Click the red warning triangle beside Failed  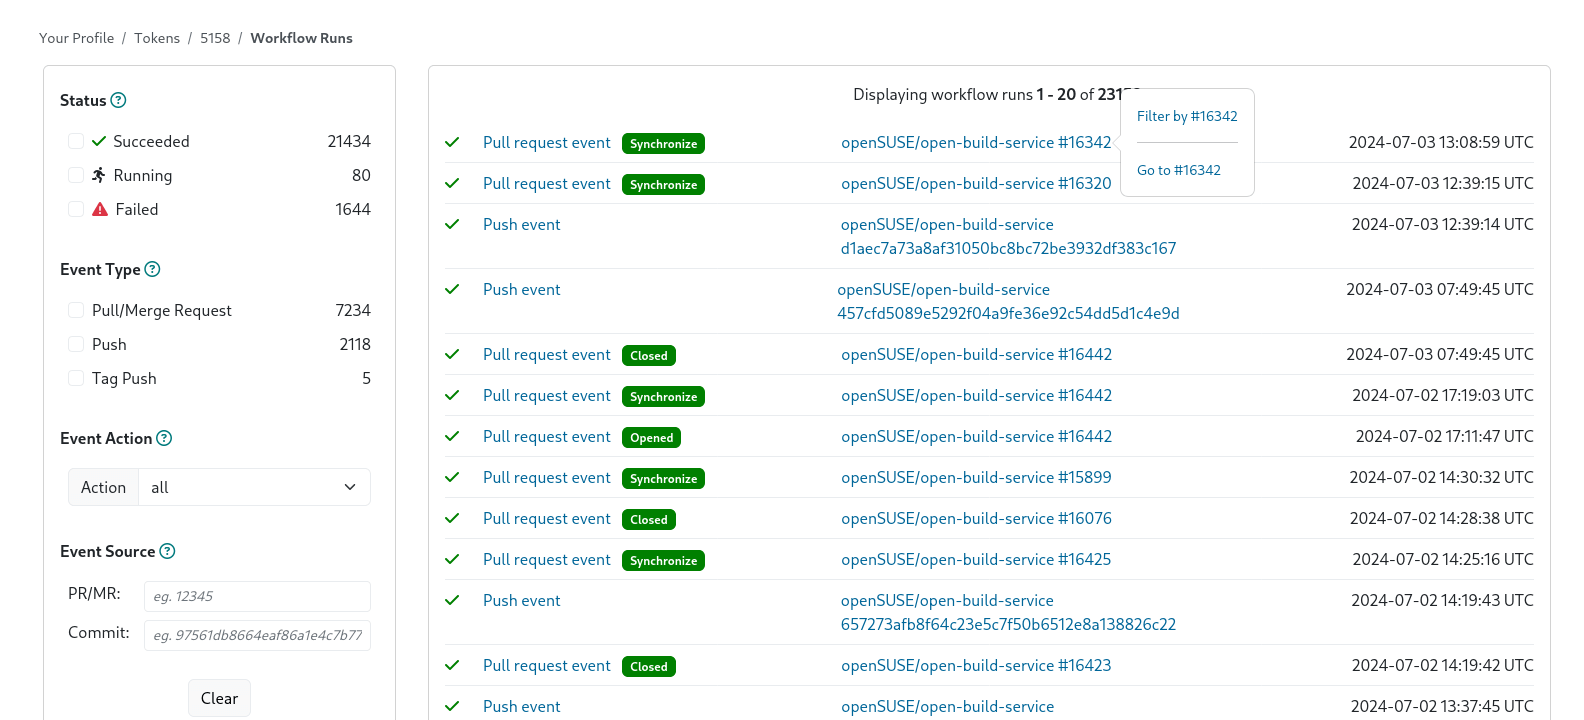tap(100, 209)
